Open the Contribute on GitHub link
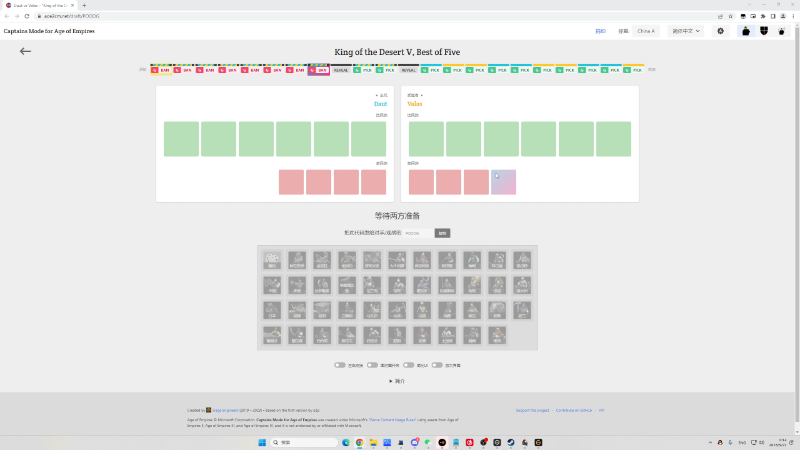Screen dimensions: 800x450 tap(574, 410)
